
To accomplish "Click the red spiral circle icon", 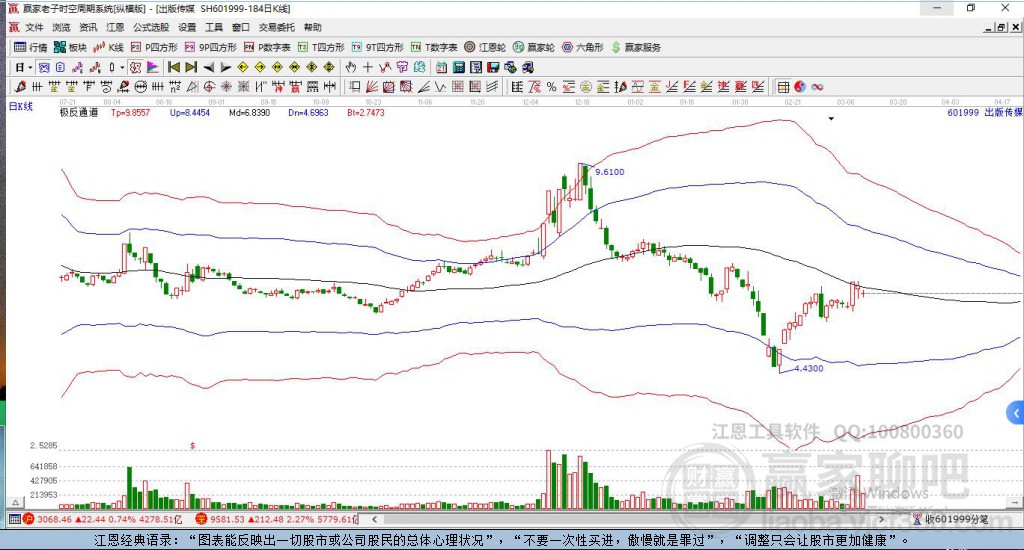I will pos(209,87).
